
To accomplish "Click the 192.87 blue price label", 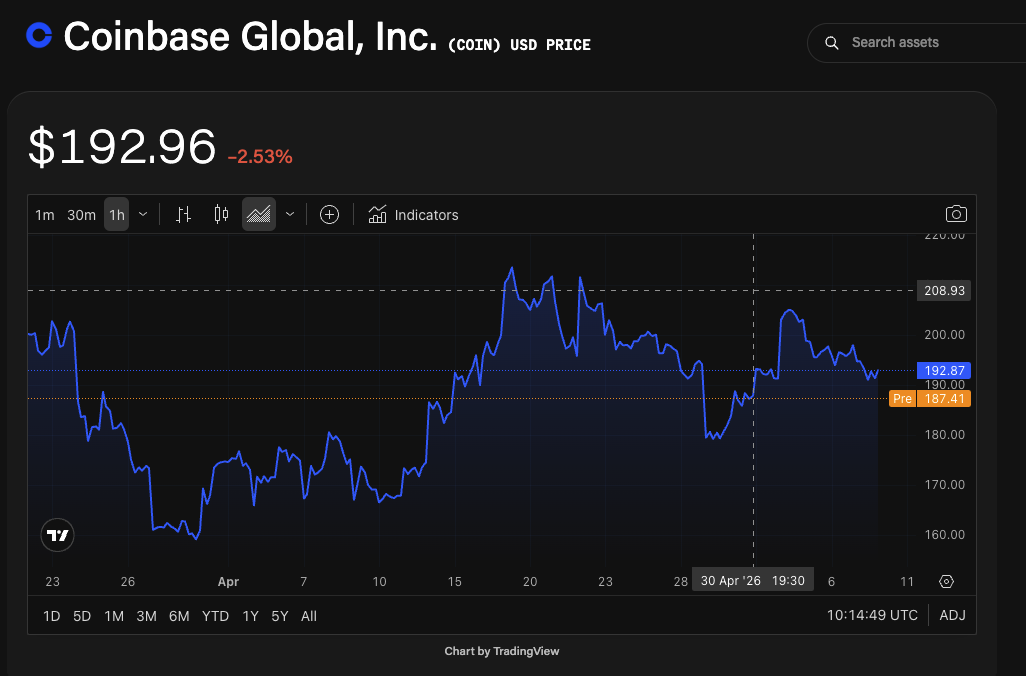I will tap(944, 370).
